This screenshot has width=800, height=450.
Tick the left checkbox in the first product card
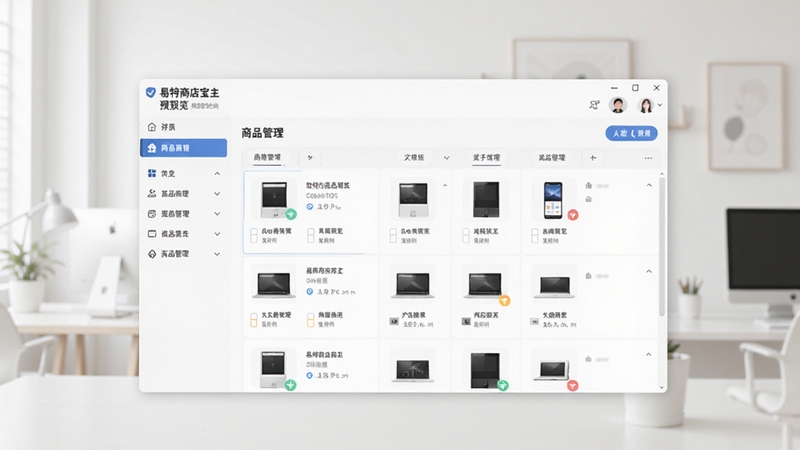254,235
